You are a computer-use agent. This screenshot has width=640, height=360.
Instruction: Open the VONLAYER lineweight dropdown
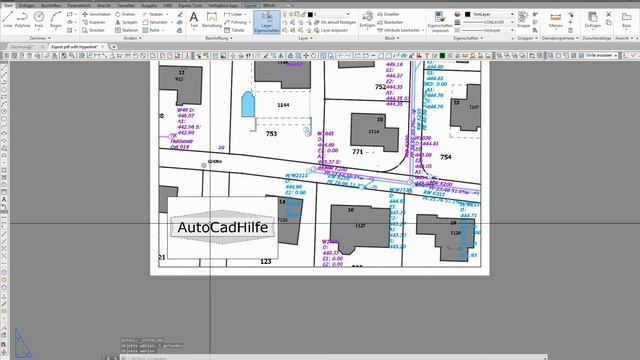512,22
